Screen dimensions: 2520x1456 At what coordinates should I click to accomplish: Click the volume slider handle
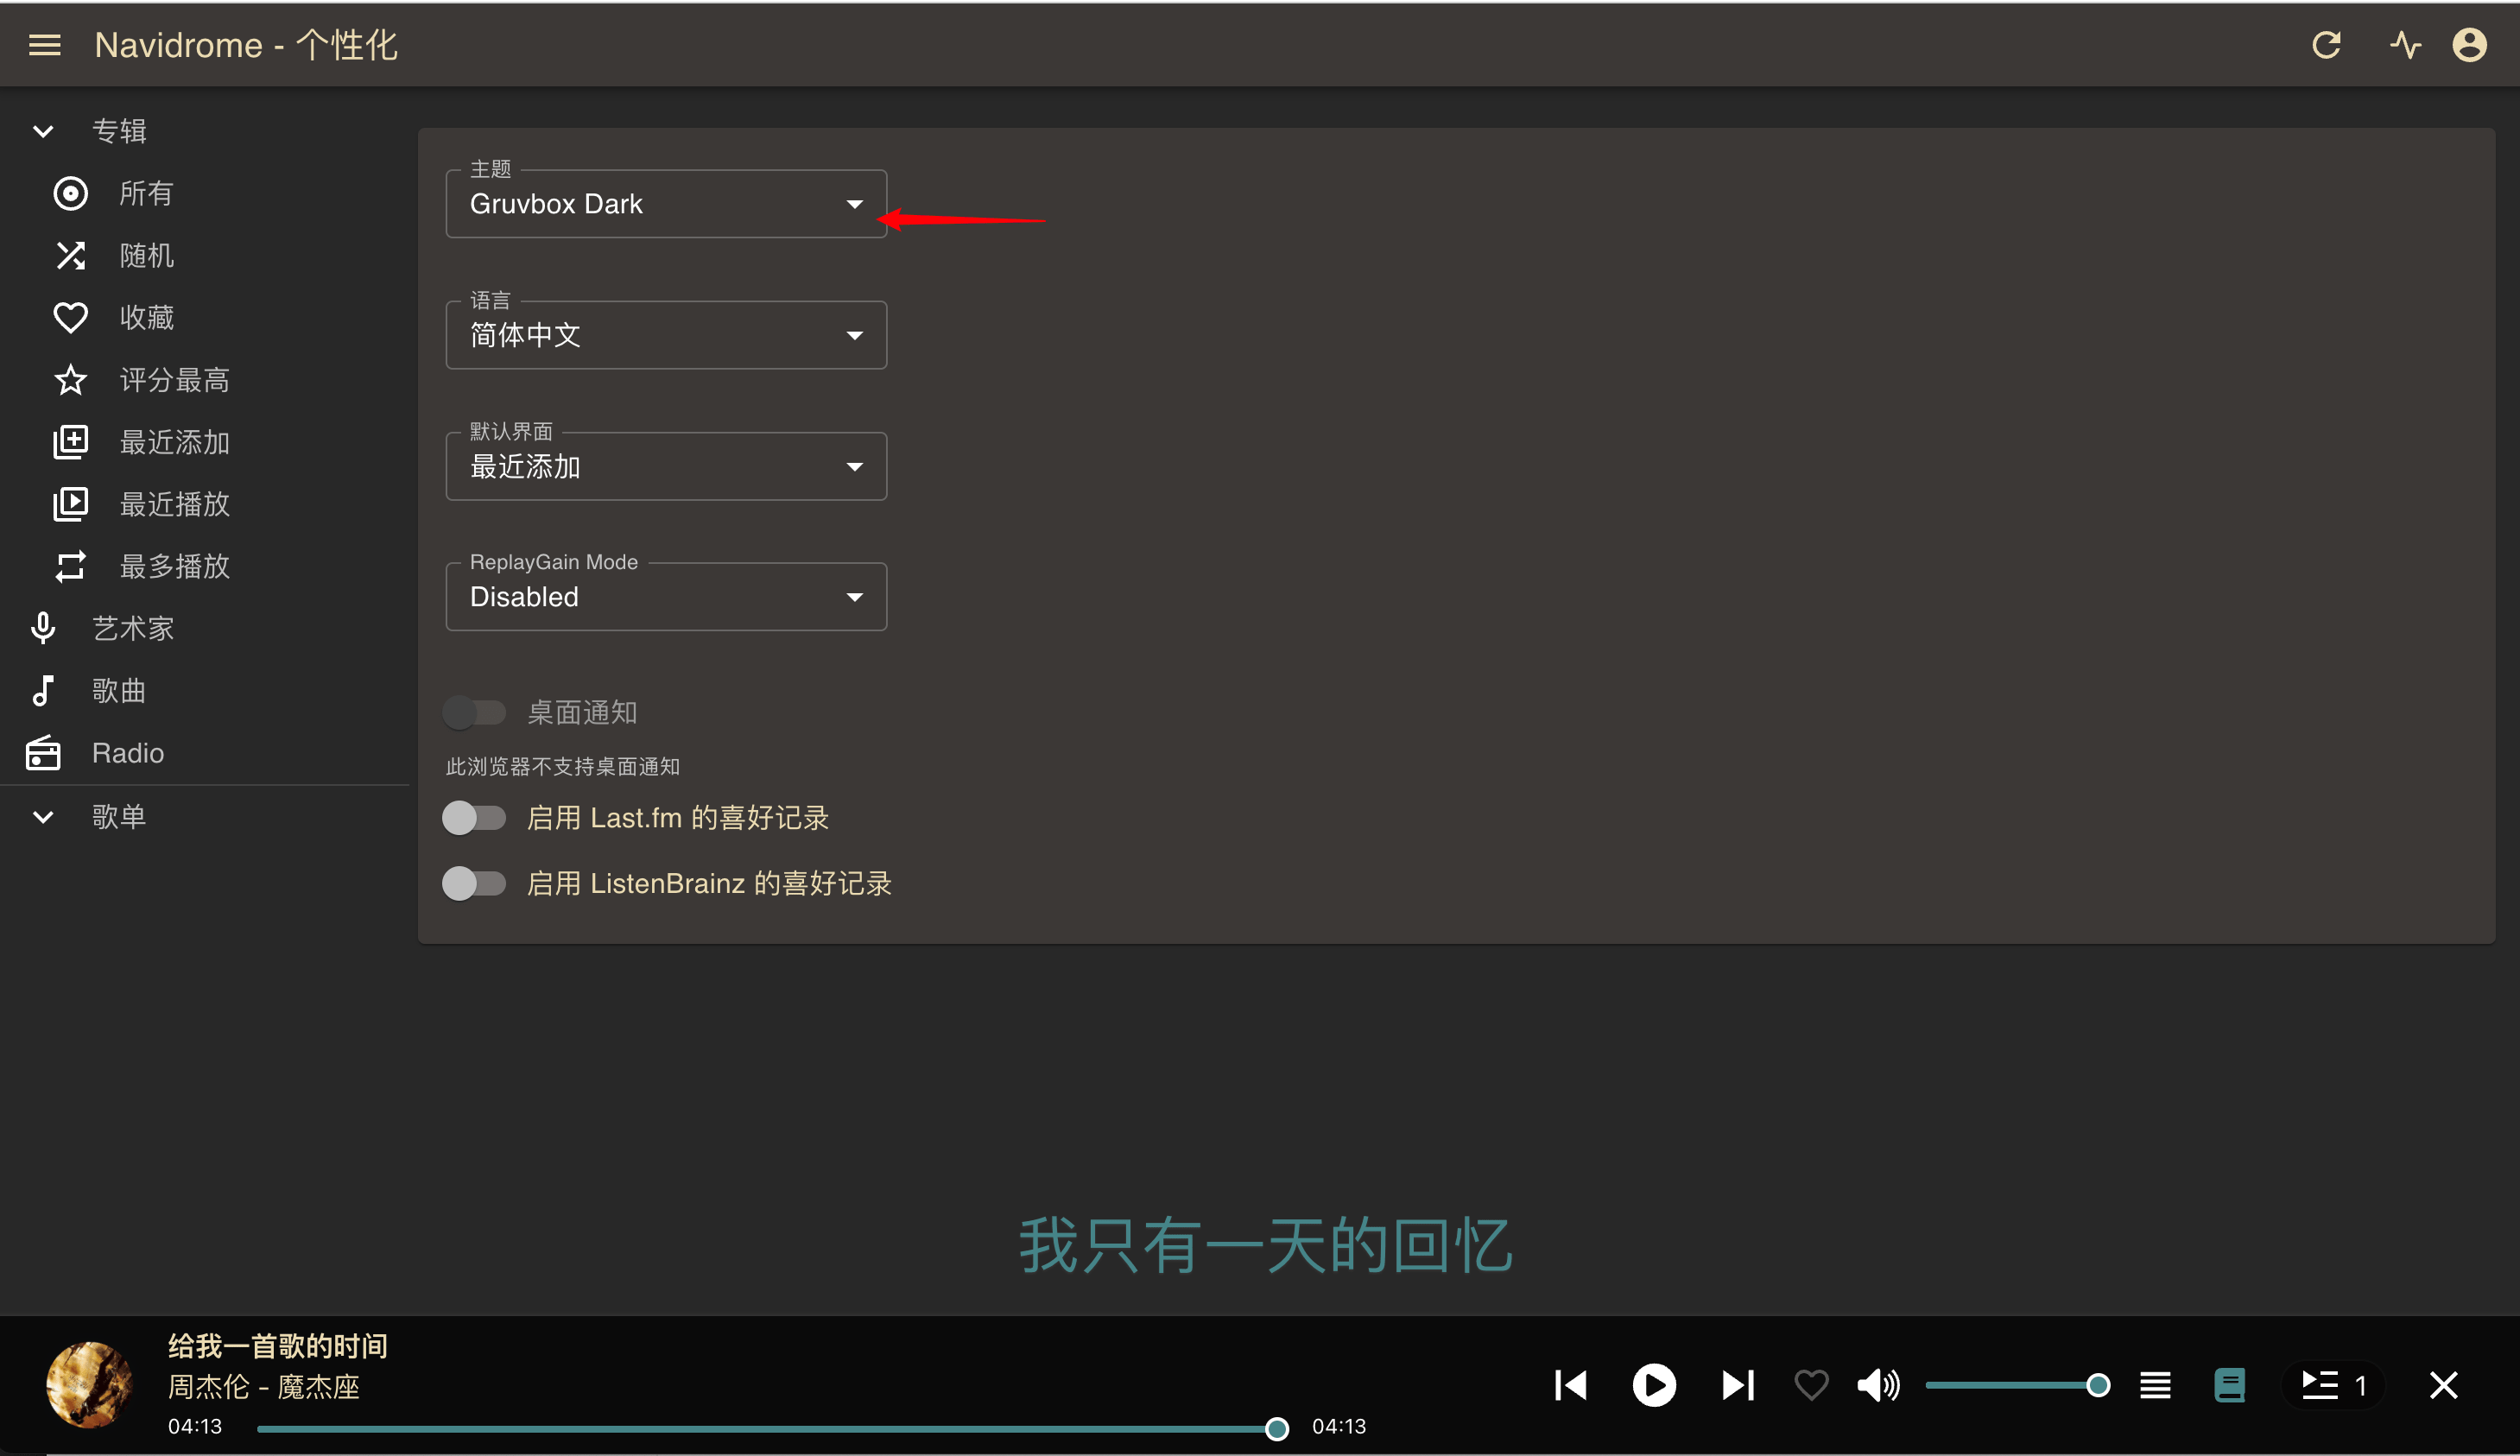tap(2098, 1385)
